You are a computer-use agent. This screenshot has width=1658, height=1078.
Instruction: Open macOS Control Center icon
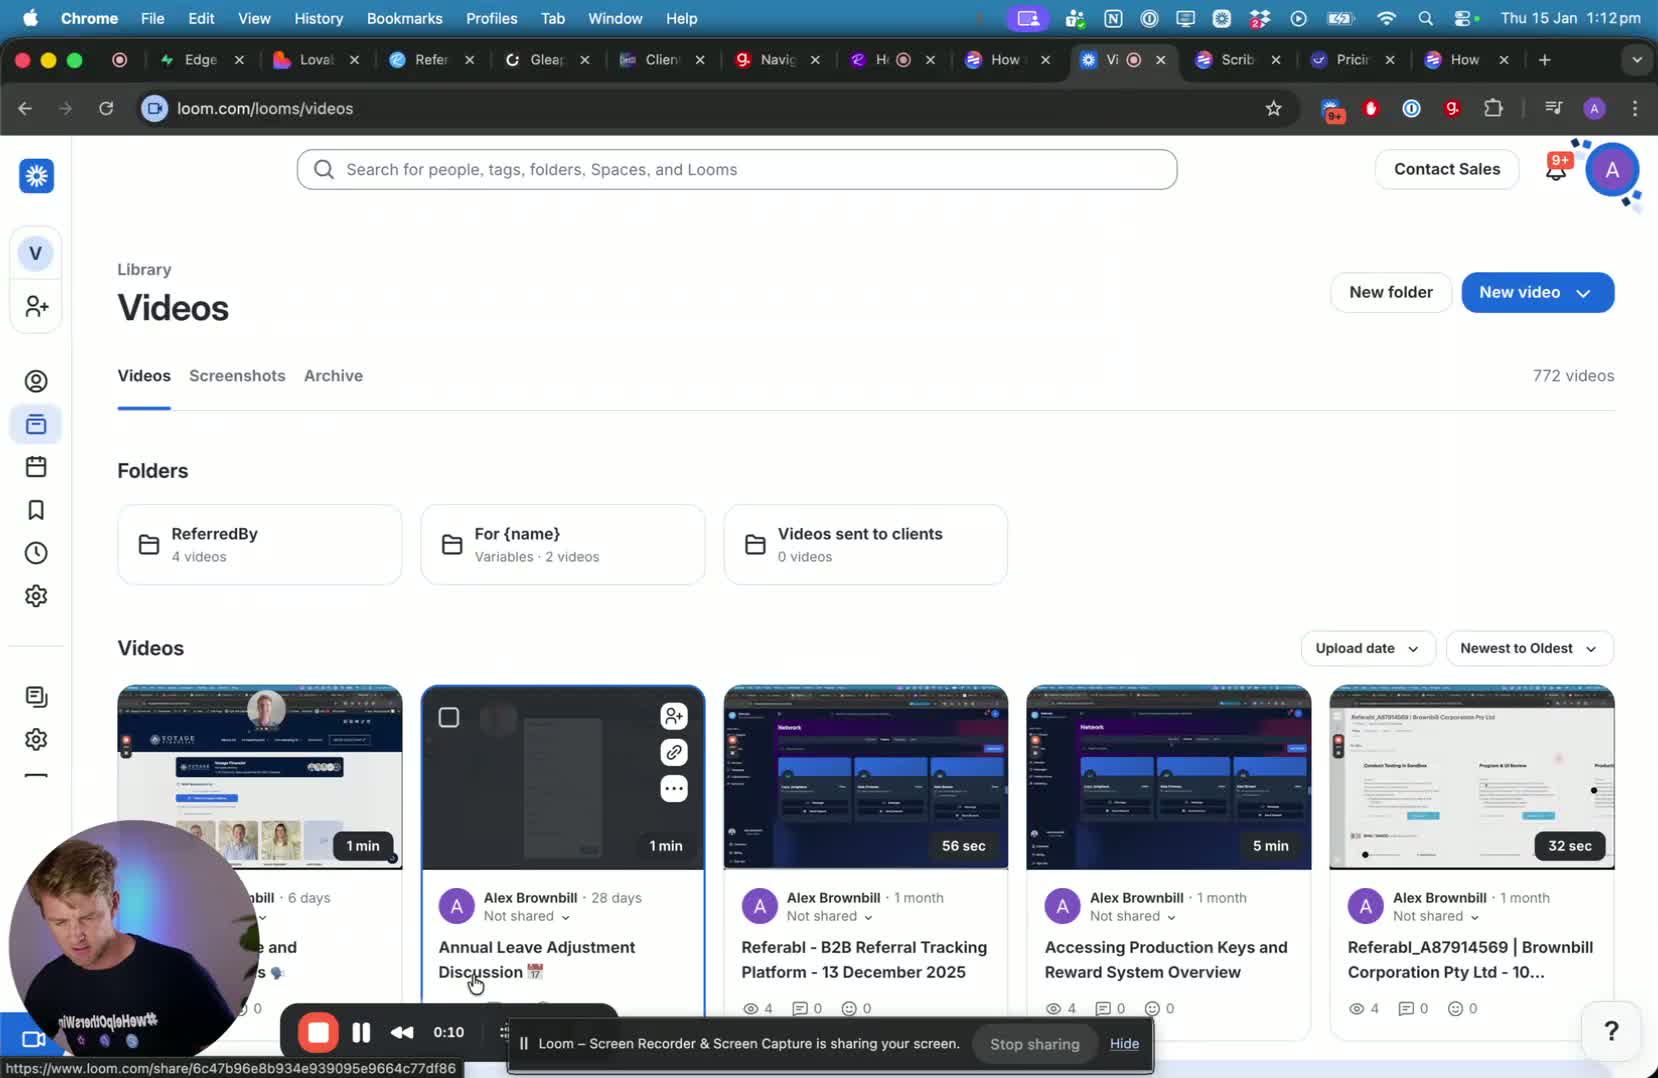(x=1466, y=18)
